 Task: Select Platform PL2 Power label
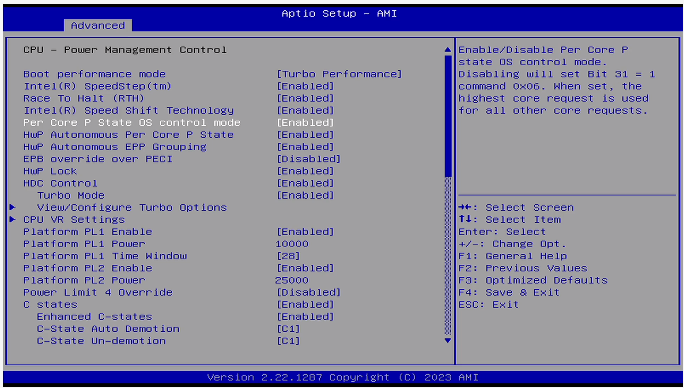pyautogui.click(x=84, y=280)
